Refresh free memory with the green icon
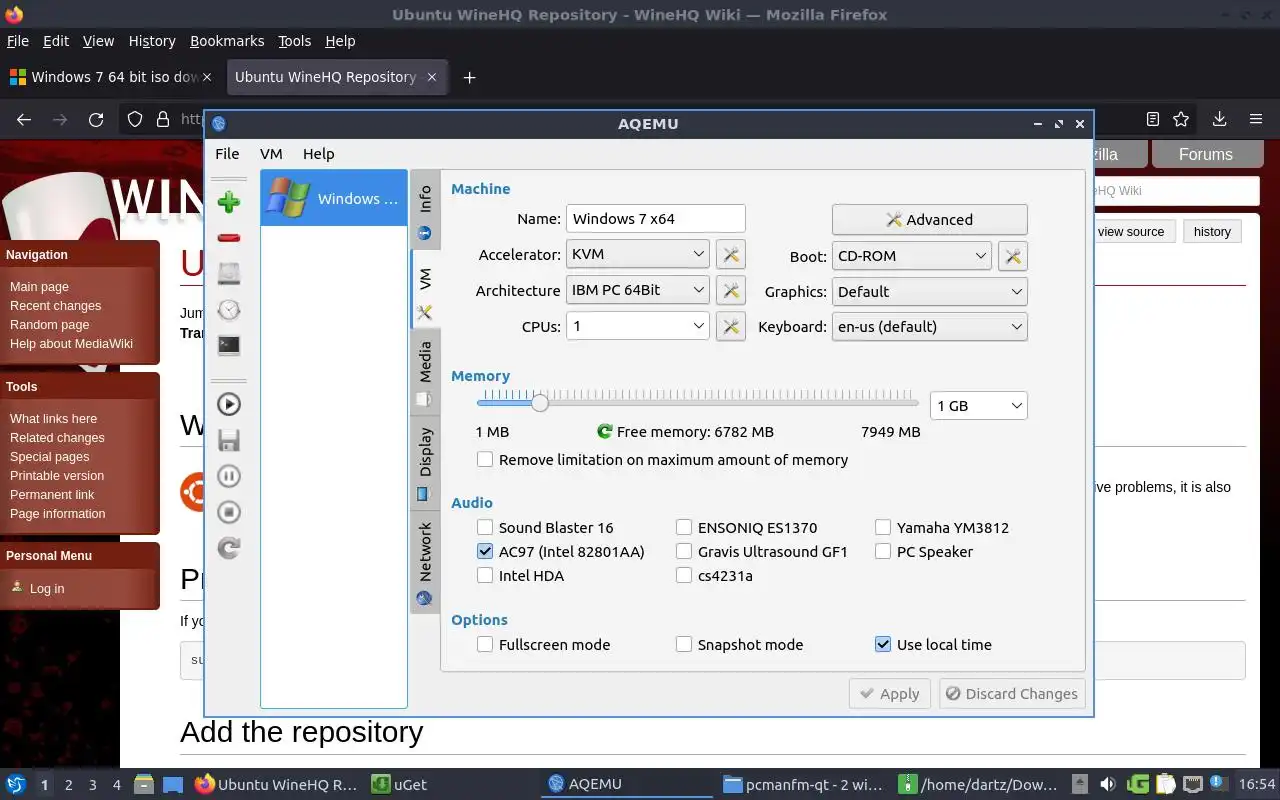Screen dimensions: 1280x800 tap(604, 432)
